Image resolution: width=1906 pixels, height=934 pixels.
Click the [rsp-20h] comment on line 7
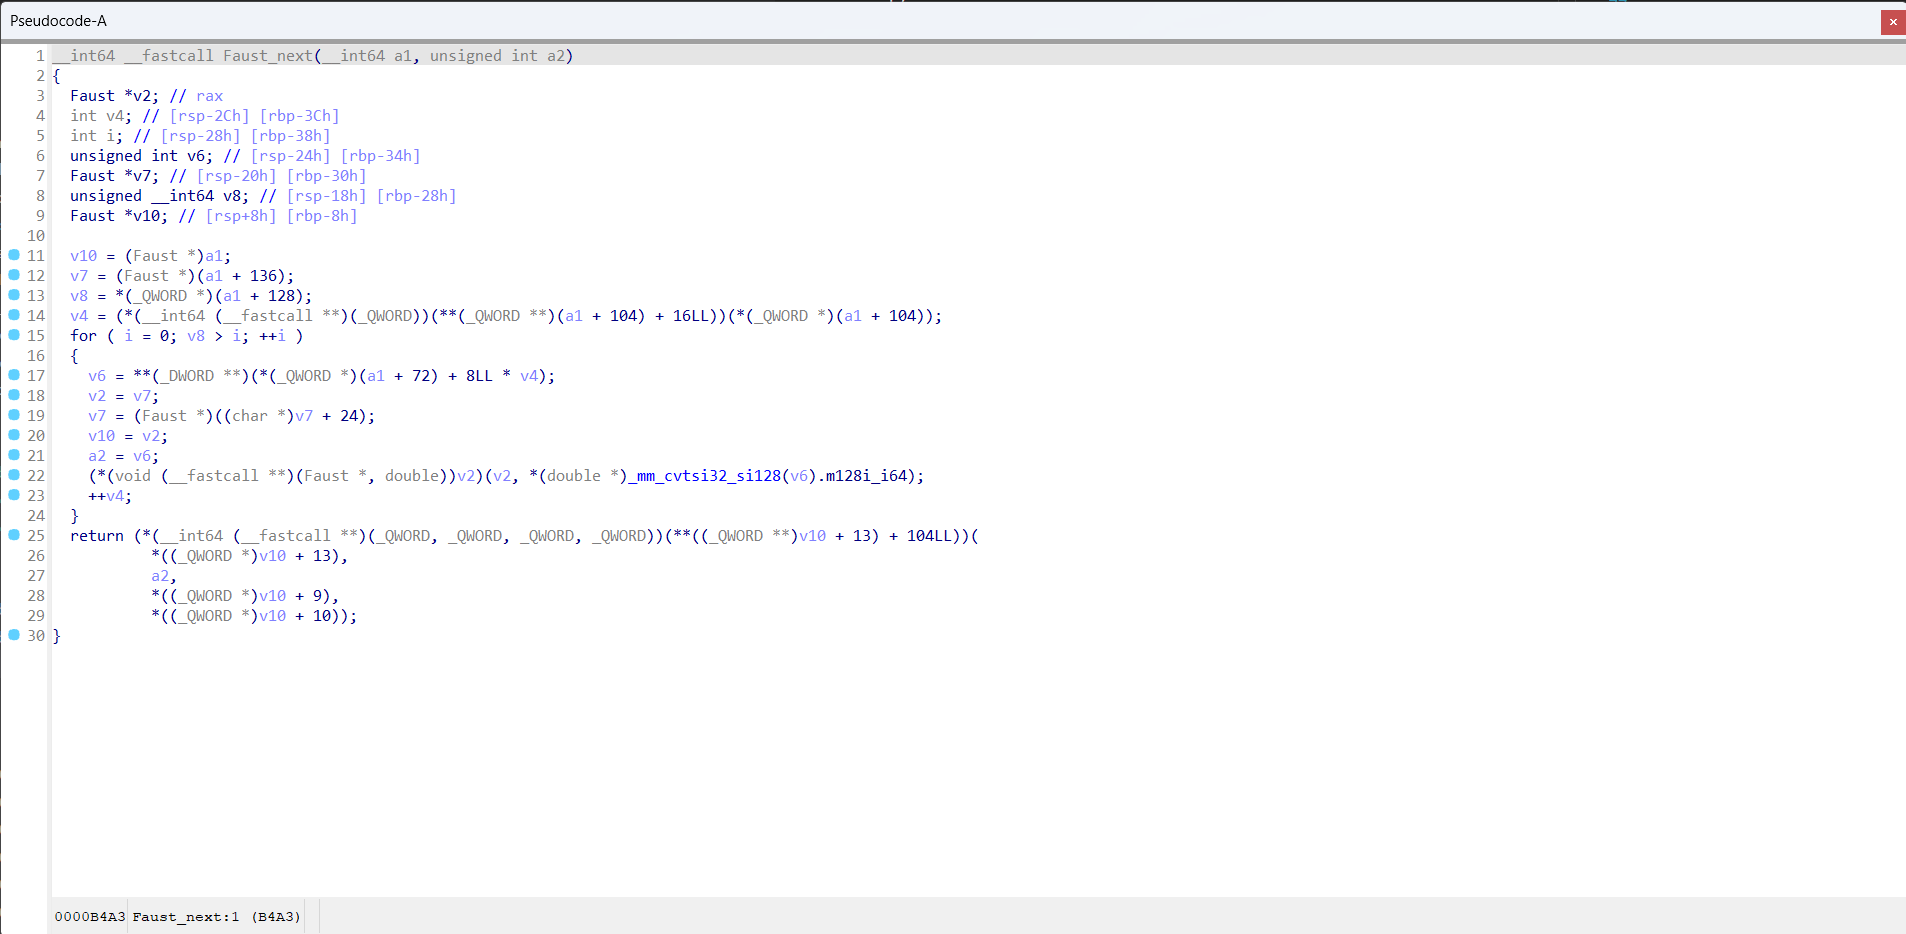[236, 176]
